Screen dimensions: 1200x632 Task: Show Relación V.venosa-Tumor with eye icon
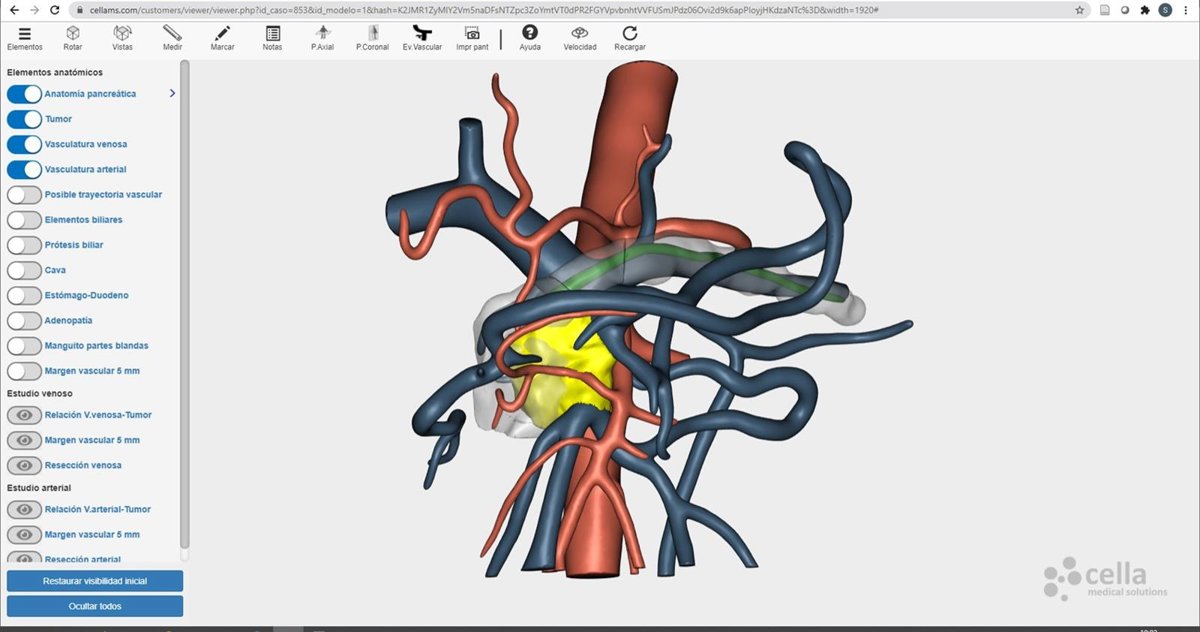[x=24, y=415]
